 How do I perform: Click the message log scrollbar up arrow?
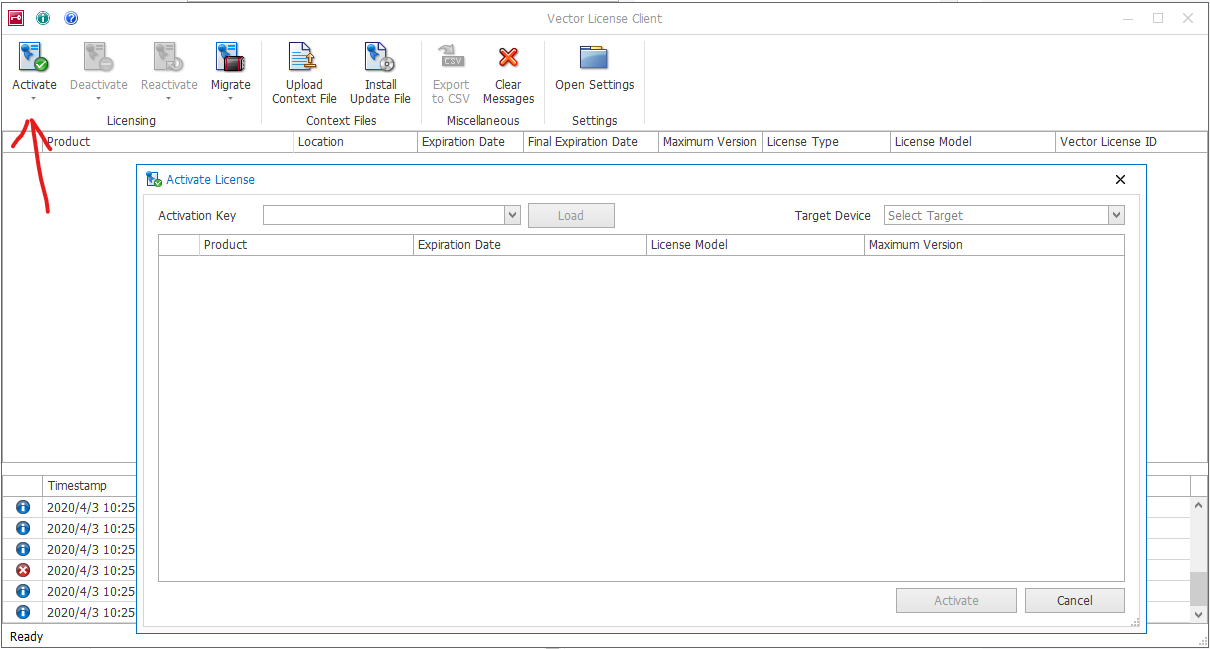pos(1198,506)
